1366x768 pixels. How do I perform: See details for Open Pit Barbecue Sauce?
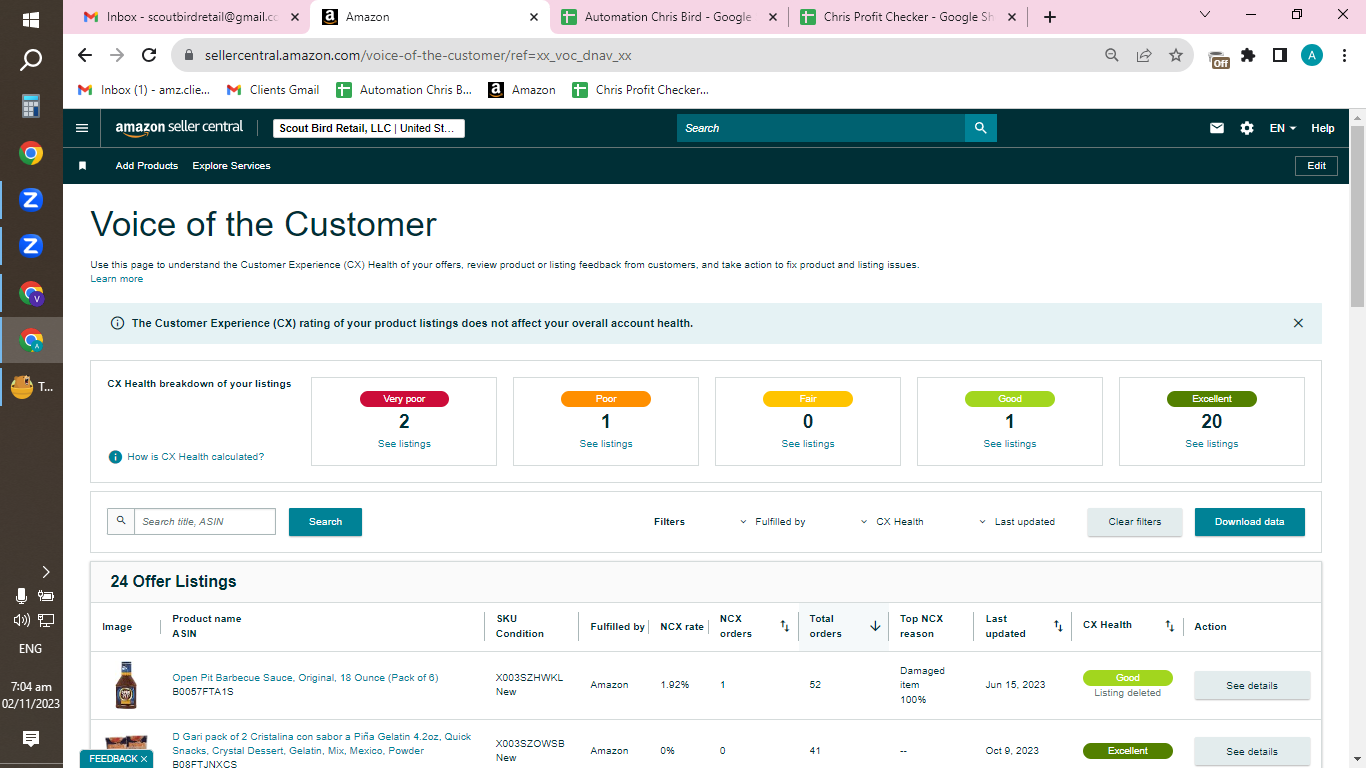pyautogui.click(x=1252, y=686)
